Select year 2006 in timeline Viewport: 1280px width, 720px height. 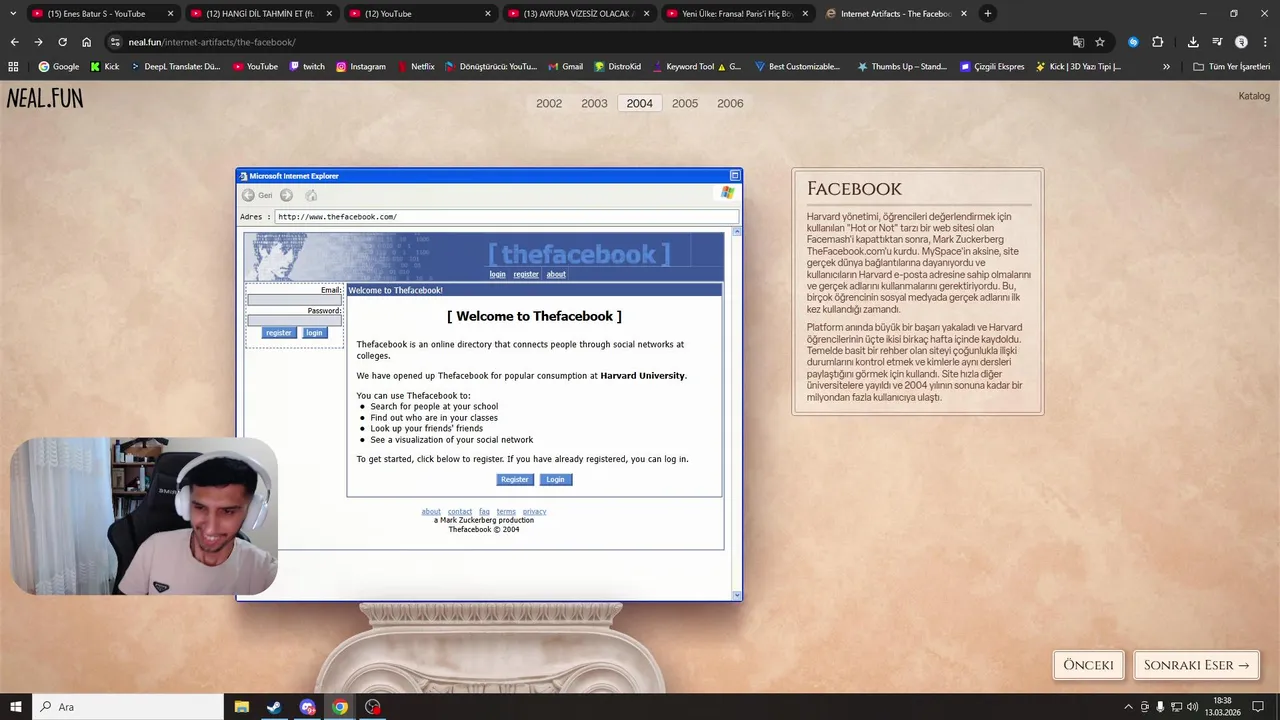(730, 103)
